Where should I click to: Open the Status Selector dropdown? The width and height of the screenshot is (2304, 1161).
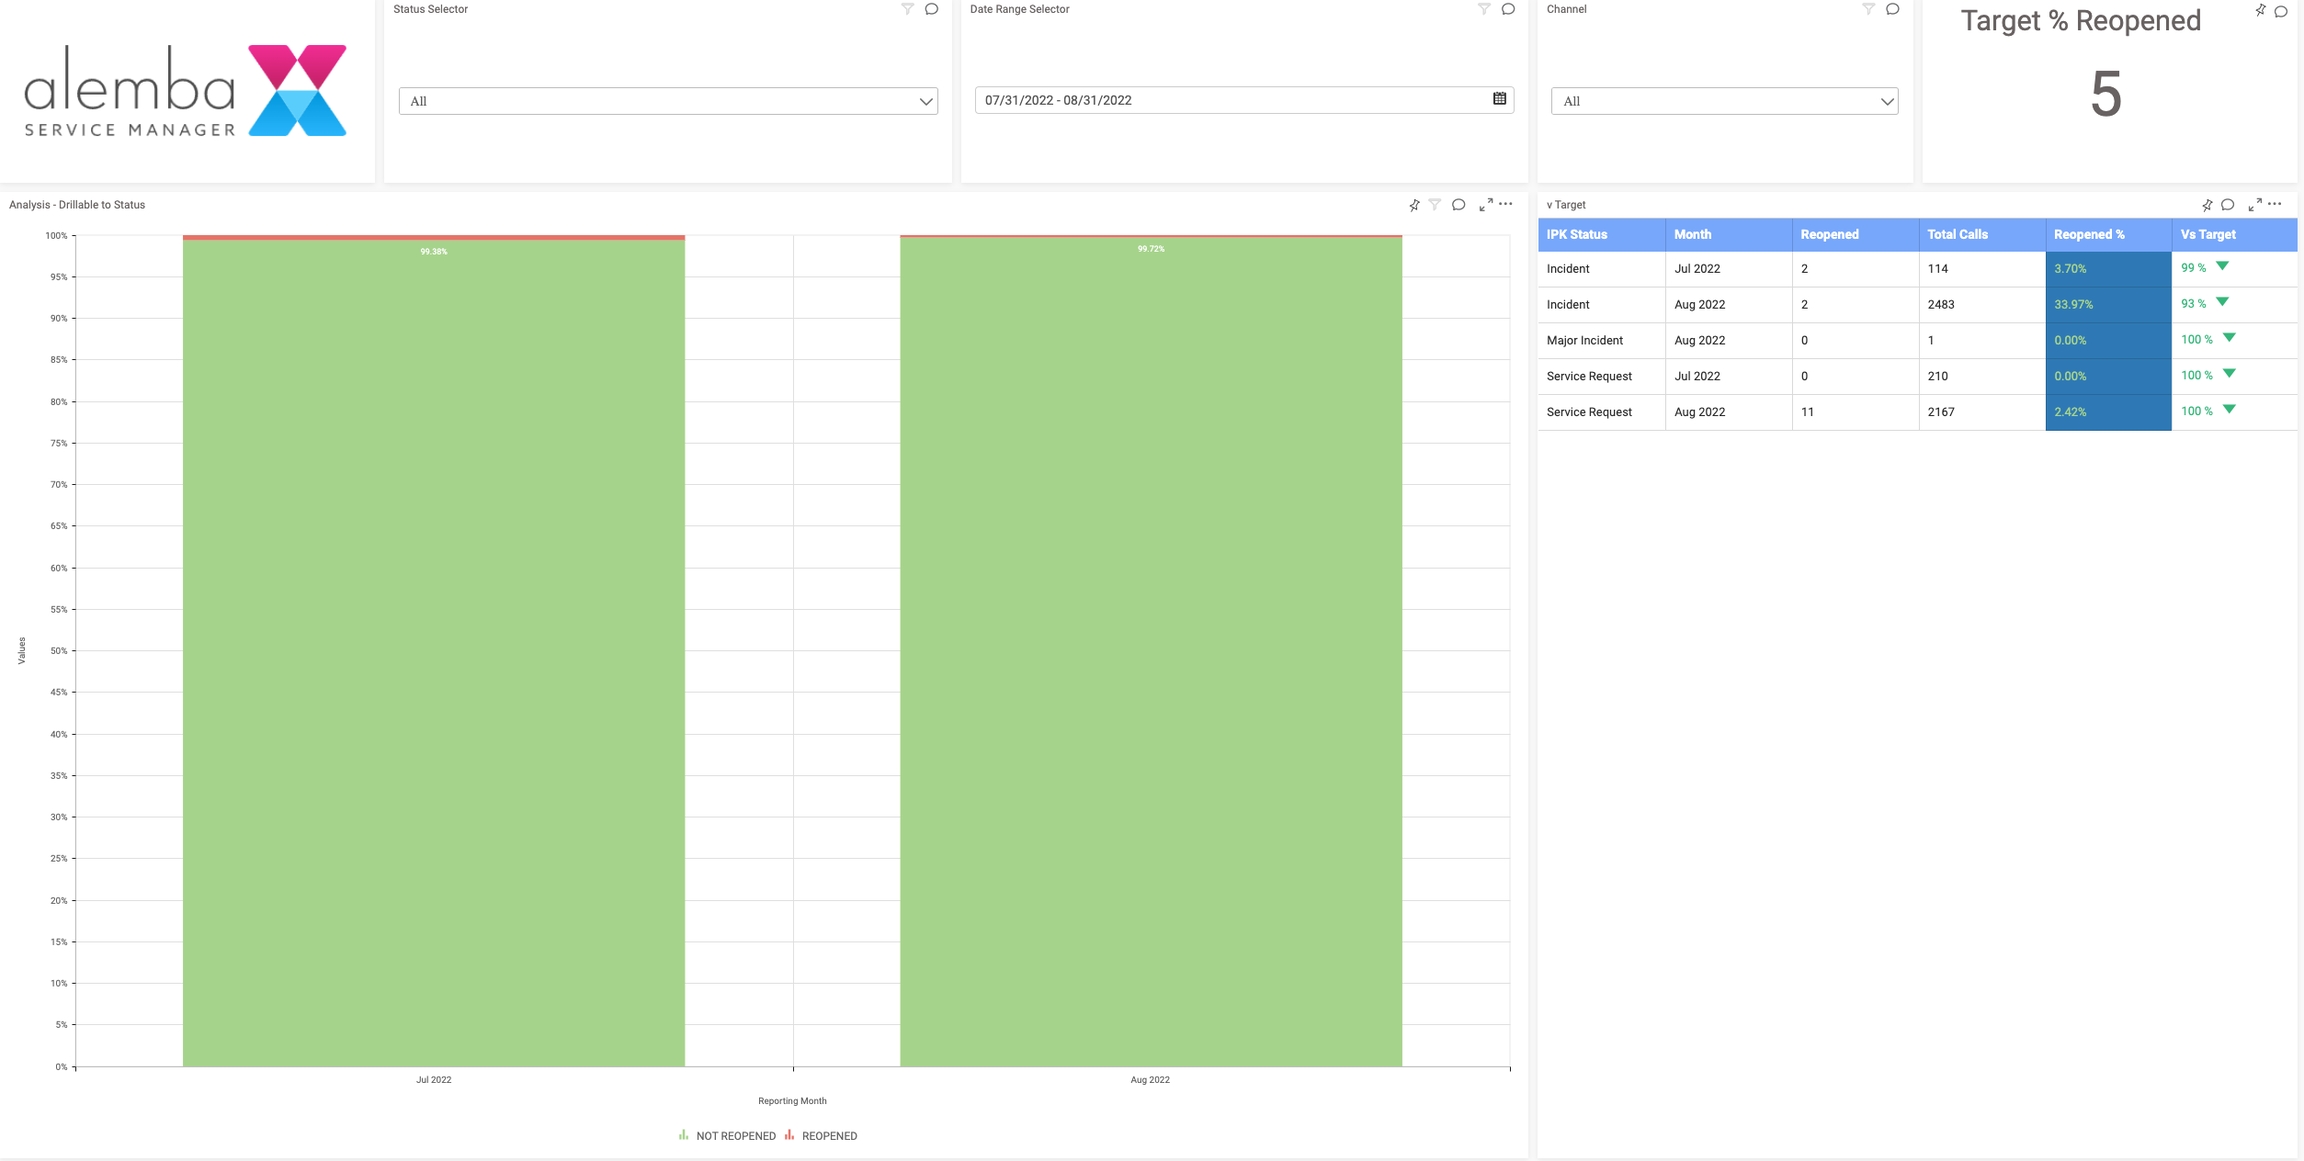point(668,101)
